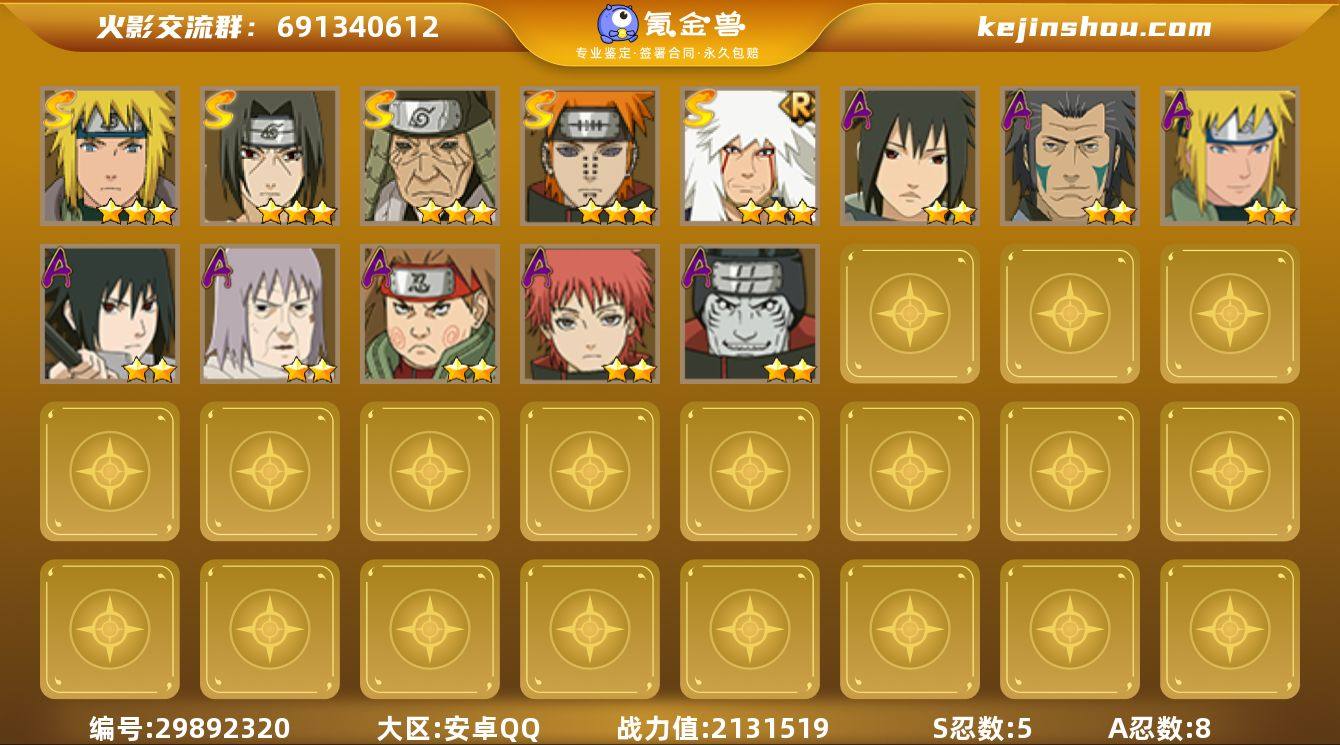Click the first empty slot after the Kisame card

[x=909, y=314]
